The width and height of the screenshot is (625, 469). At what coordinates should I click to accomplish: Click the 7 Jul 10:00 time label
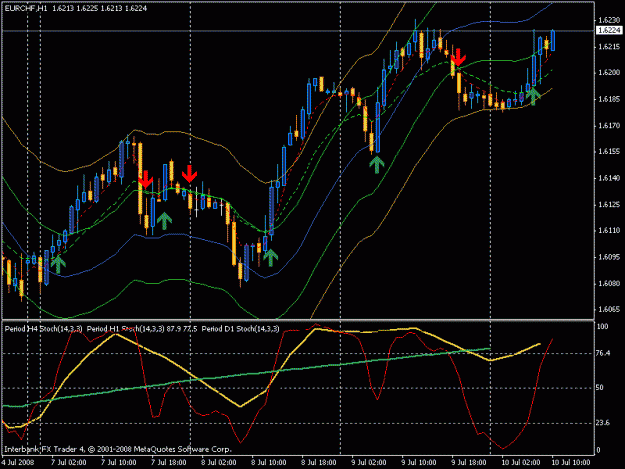coord(118,462)
